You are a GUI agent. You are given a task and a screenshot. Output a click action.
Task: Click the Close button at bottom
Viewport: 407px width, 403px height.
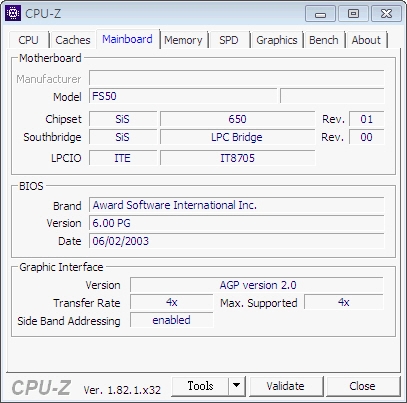click(x=363, y=386)
